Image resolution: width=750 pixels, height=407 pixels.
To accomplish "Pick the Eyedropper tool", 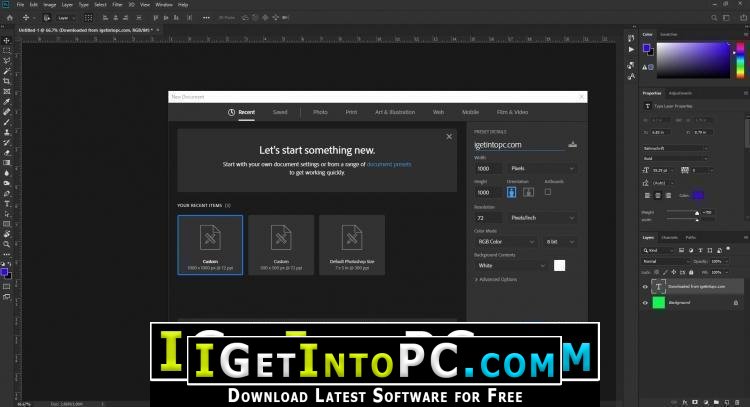I will point(7,101).
